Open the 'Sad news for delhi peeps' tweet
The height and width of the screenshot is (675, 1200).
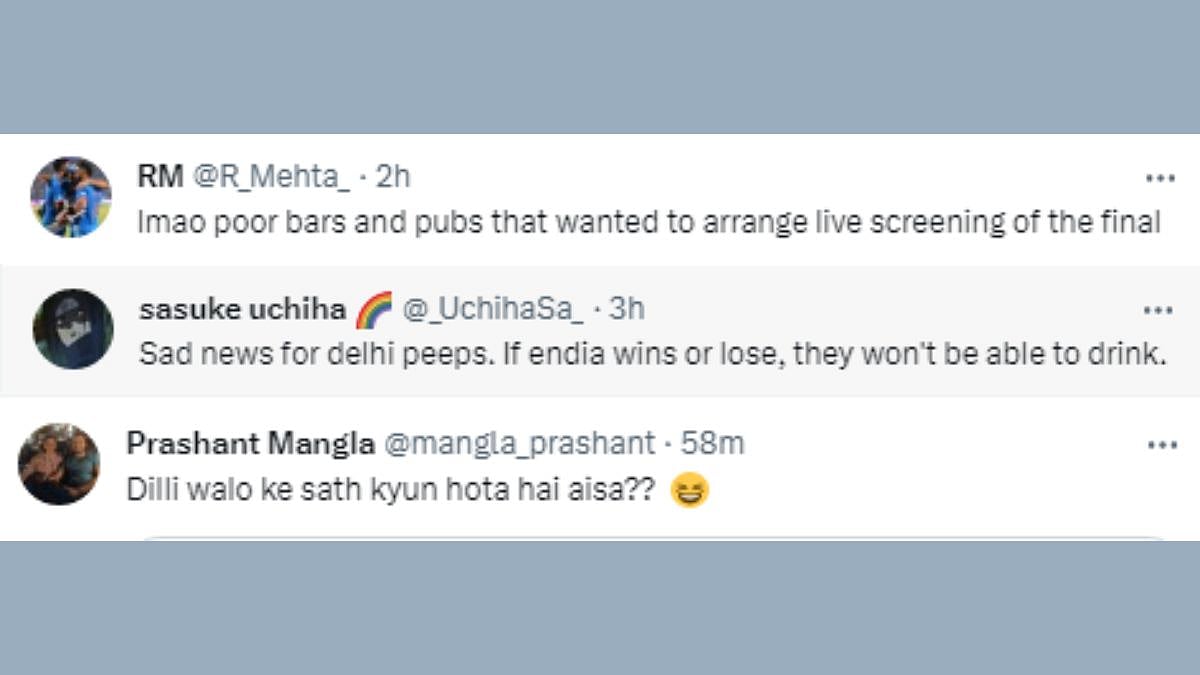click(652, 355)
